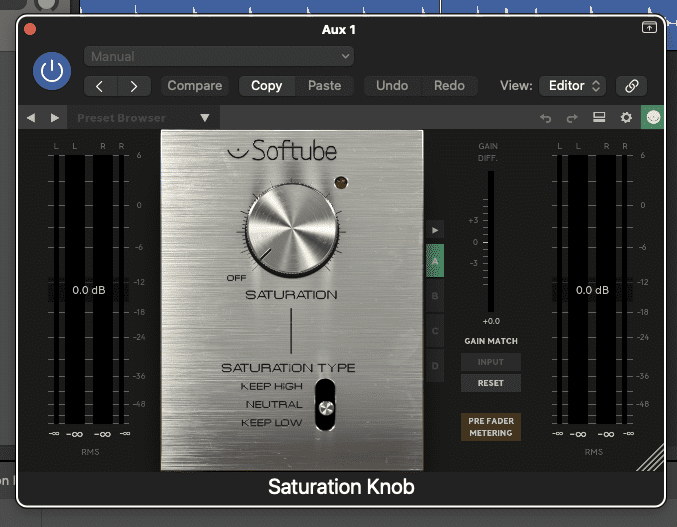Click the window expand icon top right
677x527 pixels.
click(649, 28)
